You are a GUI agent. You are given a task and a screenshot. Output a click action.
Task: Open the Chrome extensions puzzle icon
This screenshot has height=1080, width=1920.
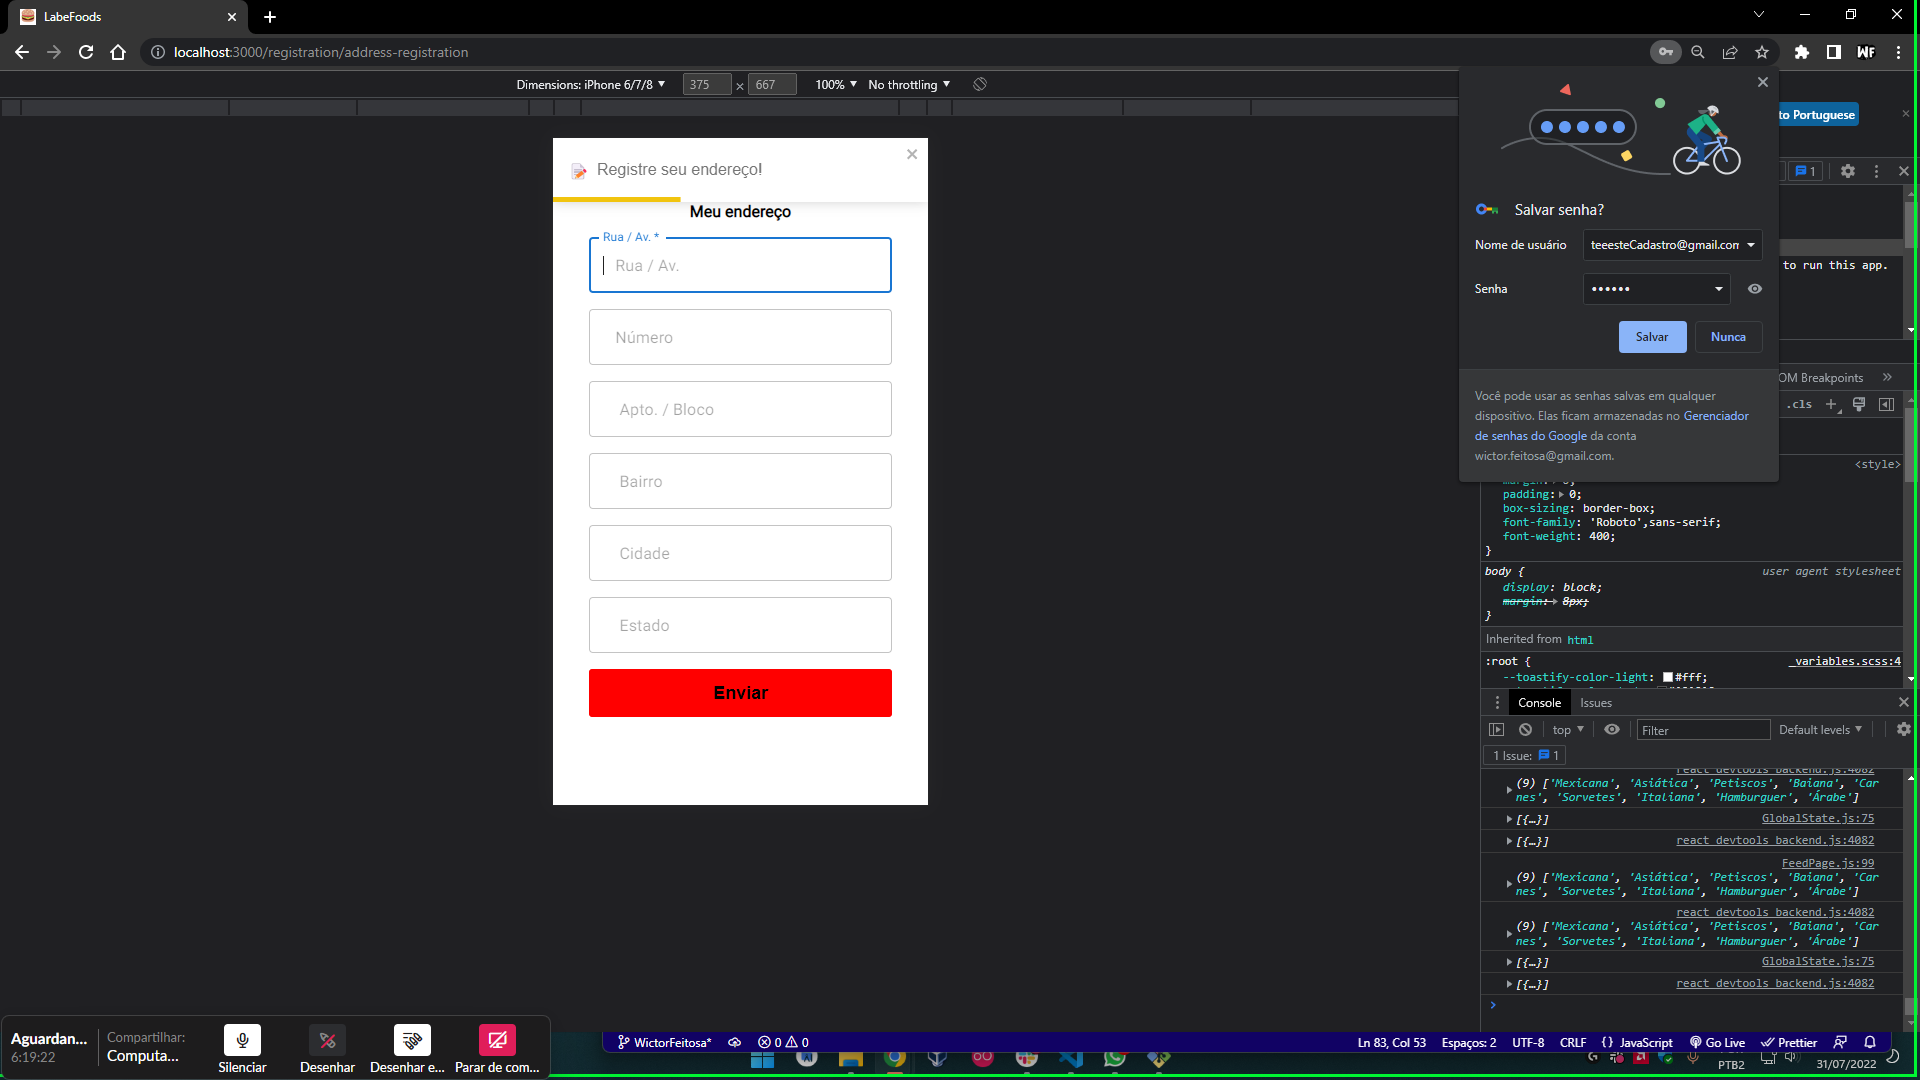tap(1801, 52)
